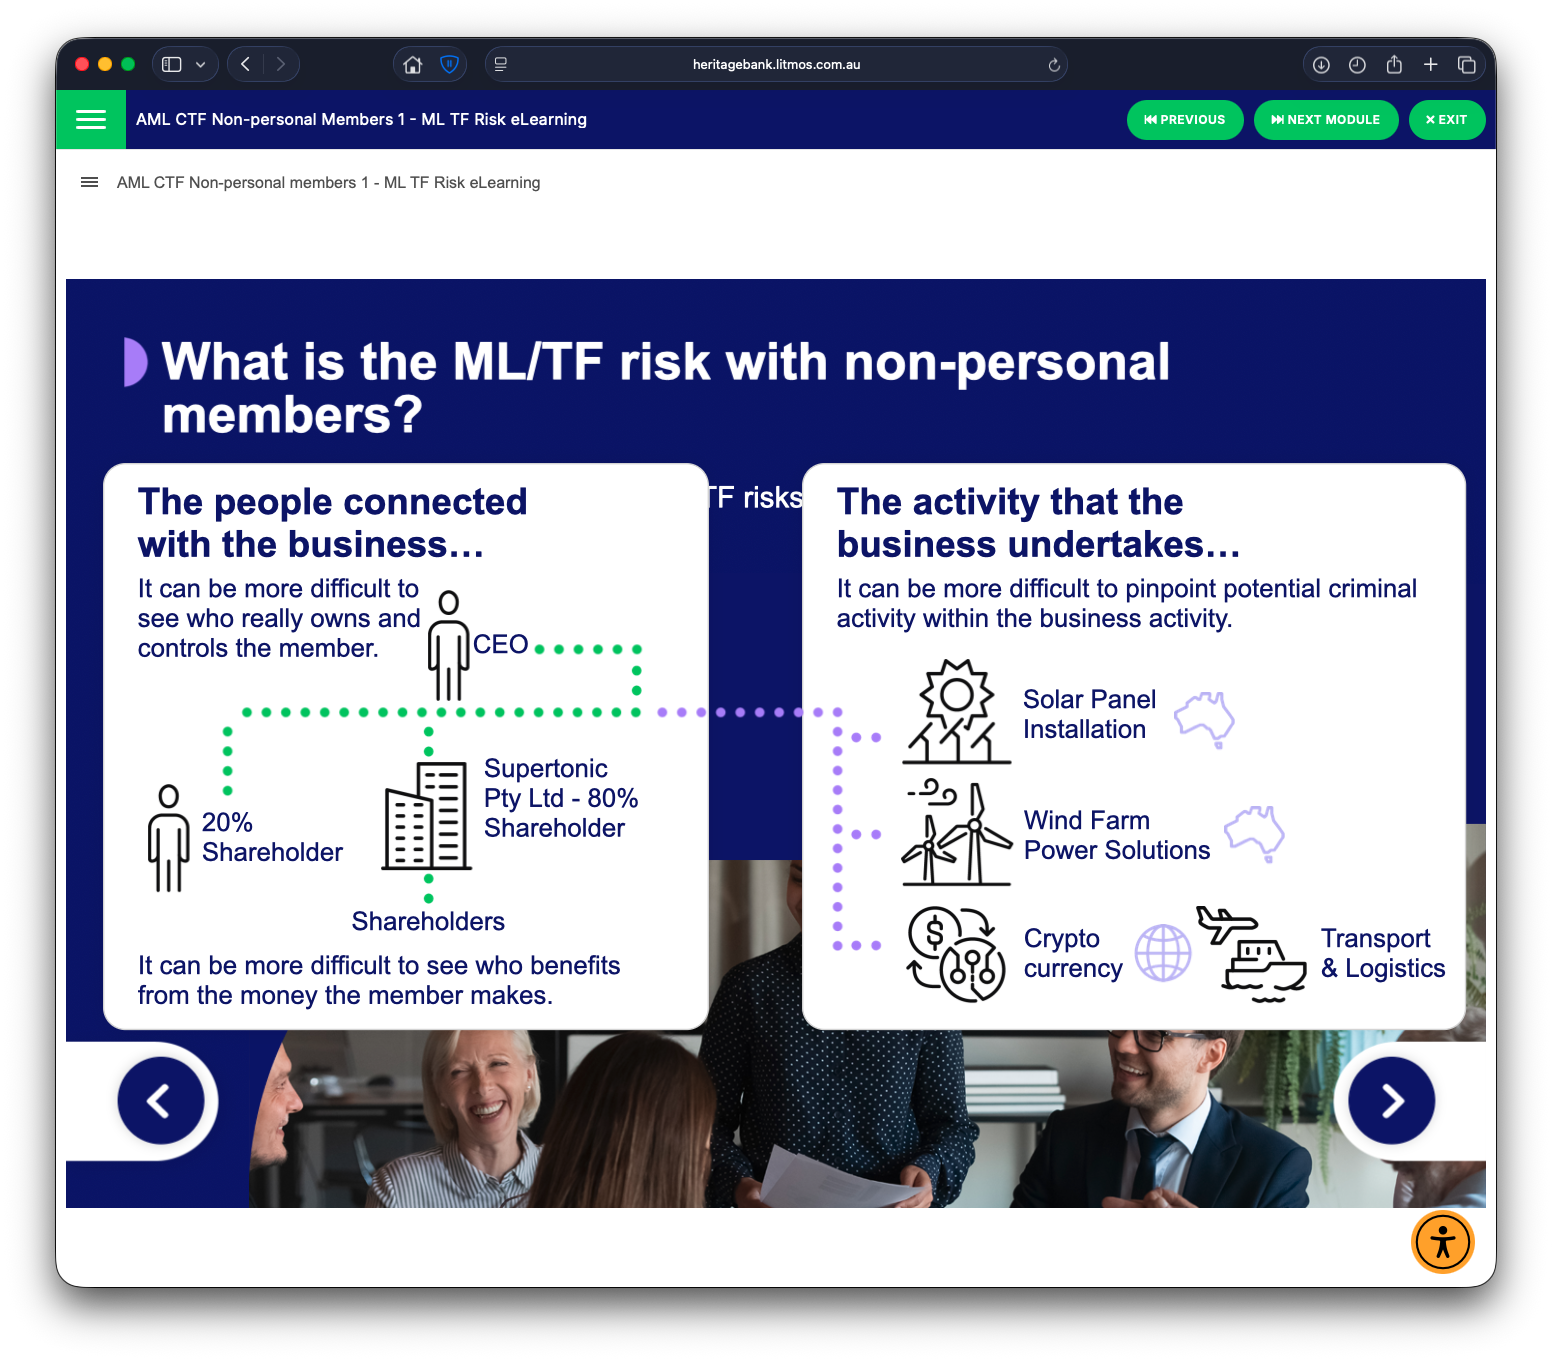Click the Solar Panel Installation icon

(956, 711)
